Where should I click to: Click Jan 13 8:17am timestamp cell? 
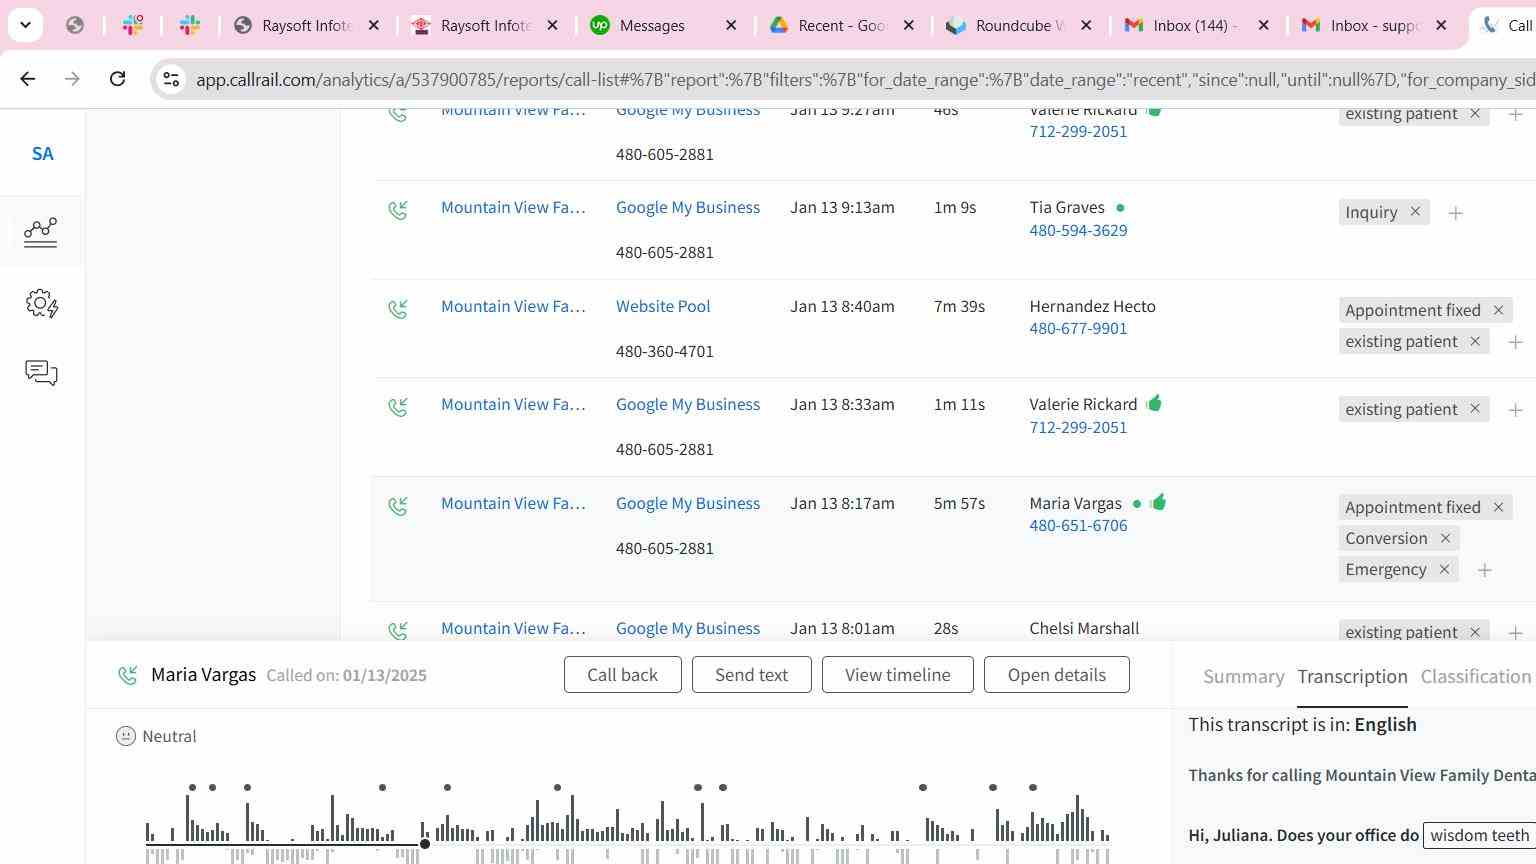tap(842, 503)
